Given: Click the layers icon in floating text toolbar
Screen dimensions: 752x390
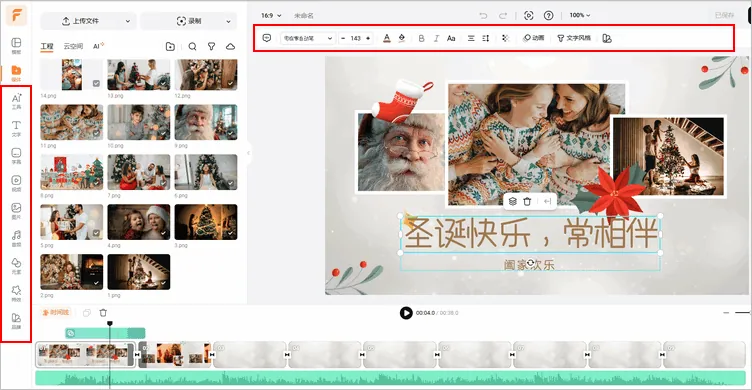Looking at the screenshot, I should click(513, 201).
